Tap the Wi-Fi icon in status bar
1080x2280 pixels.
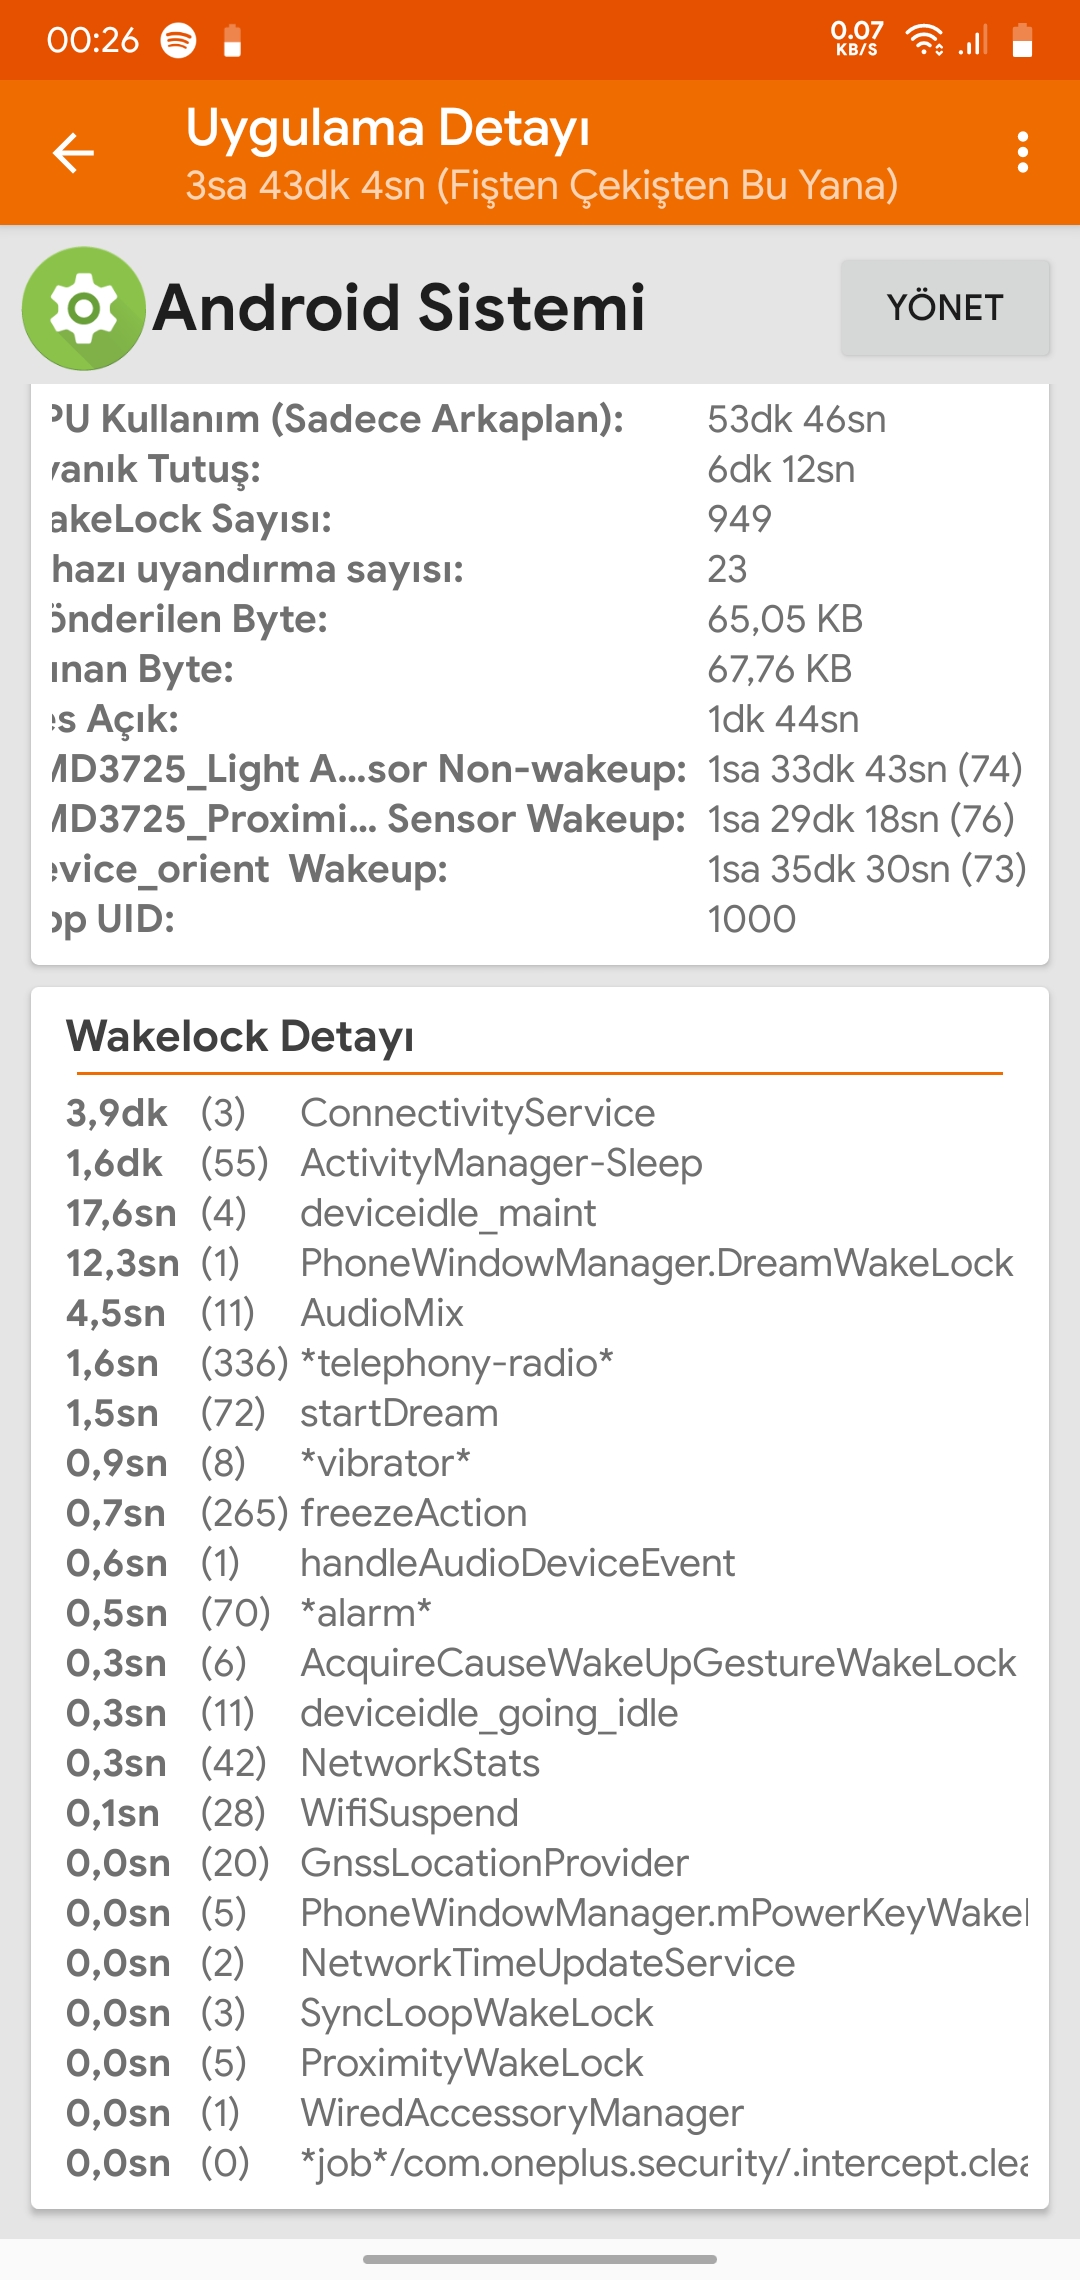[x=924, y=40]
